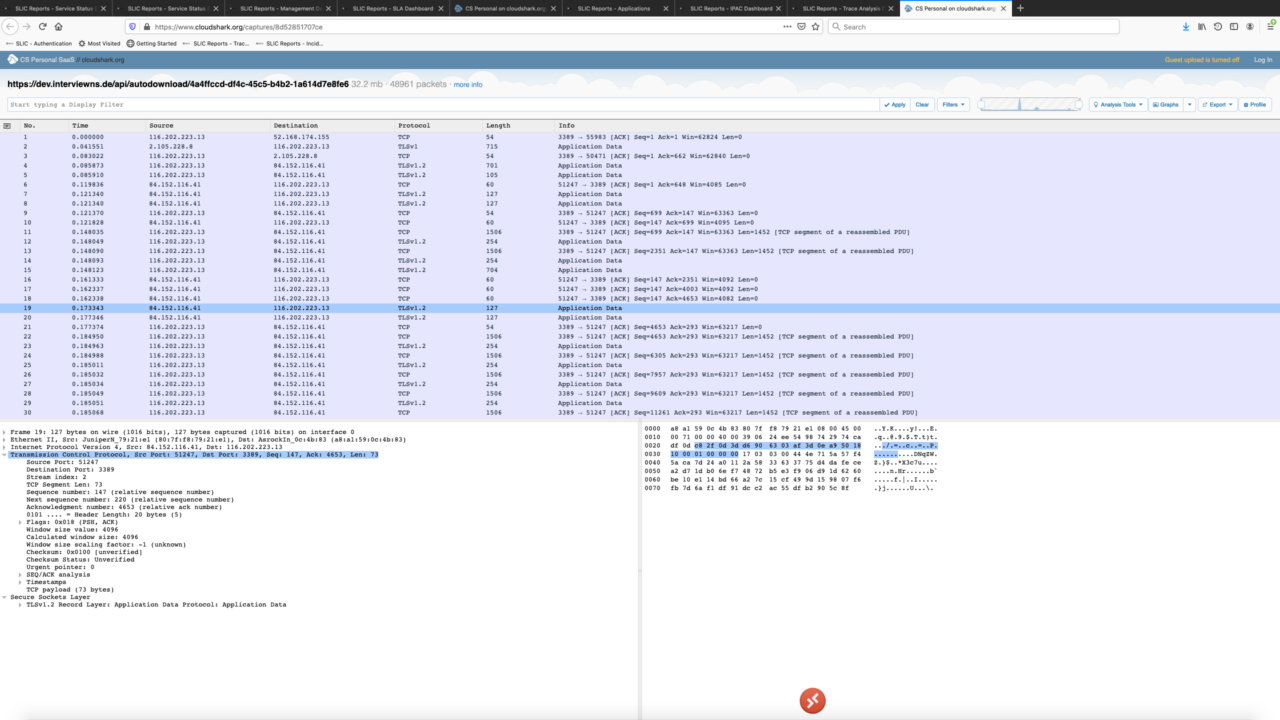The width and height of the screenshot is (1280, 720).
Task: Switch to SLIC Reports - Applications tab
Action: click(x=619, y=8)
